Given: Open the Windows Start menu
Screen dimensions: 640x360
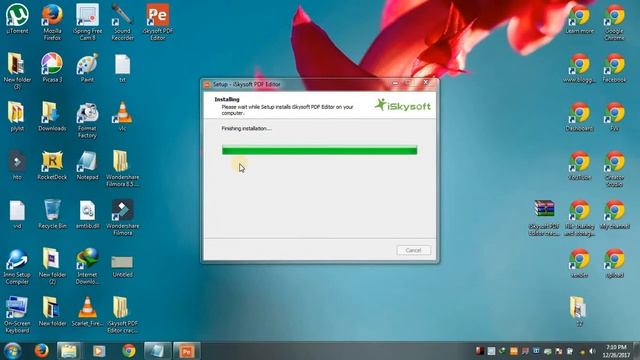Looking at the screenshot, I should pyautogui.click(x=12, y=351).
